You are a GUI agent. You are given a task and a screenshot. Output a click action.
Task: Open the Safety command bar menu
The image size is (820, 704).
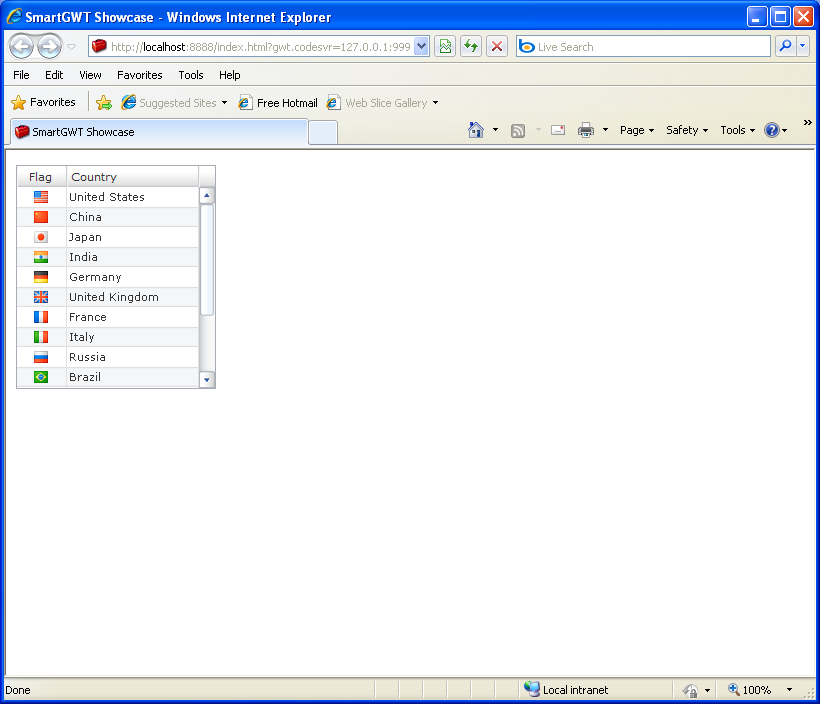pos(687,130)
